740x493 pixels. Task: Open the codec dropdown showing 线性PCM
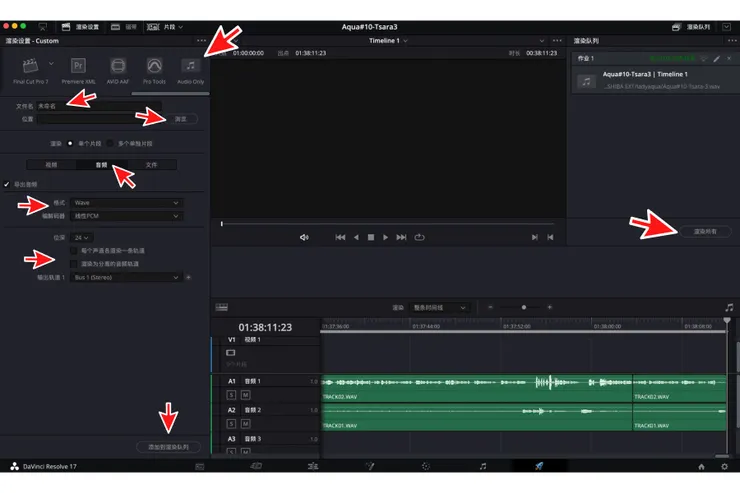[x=126, y=216]
